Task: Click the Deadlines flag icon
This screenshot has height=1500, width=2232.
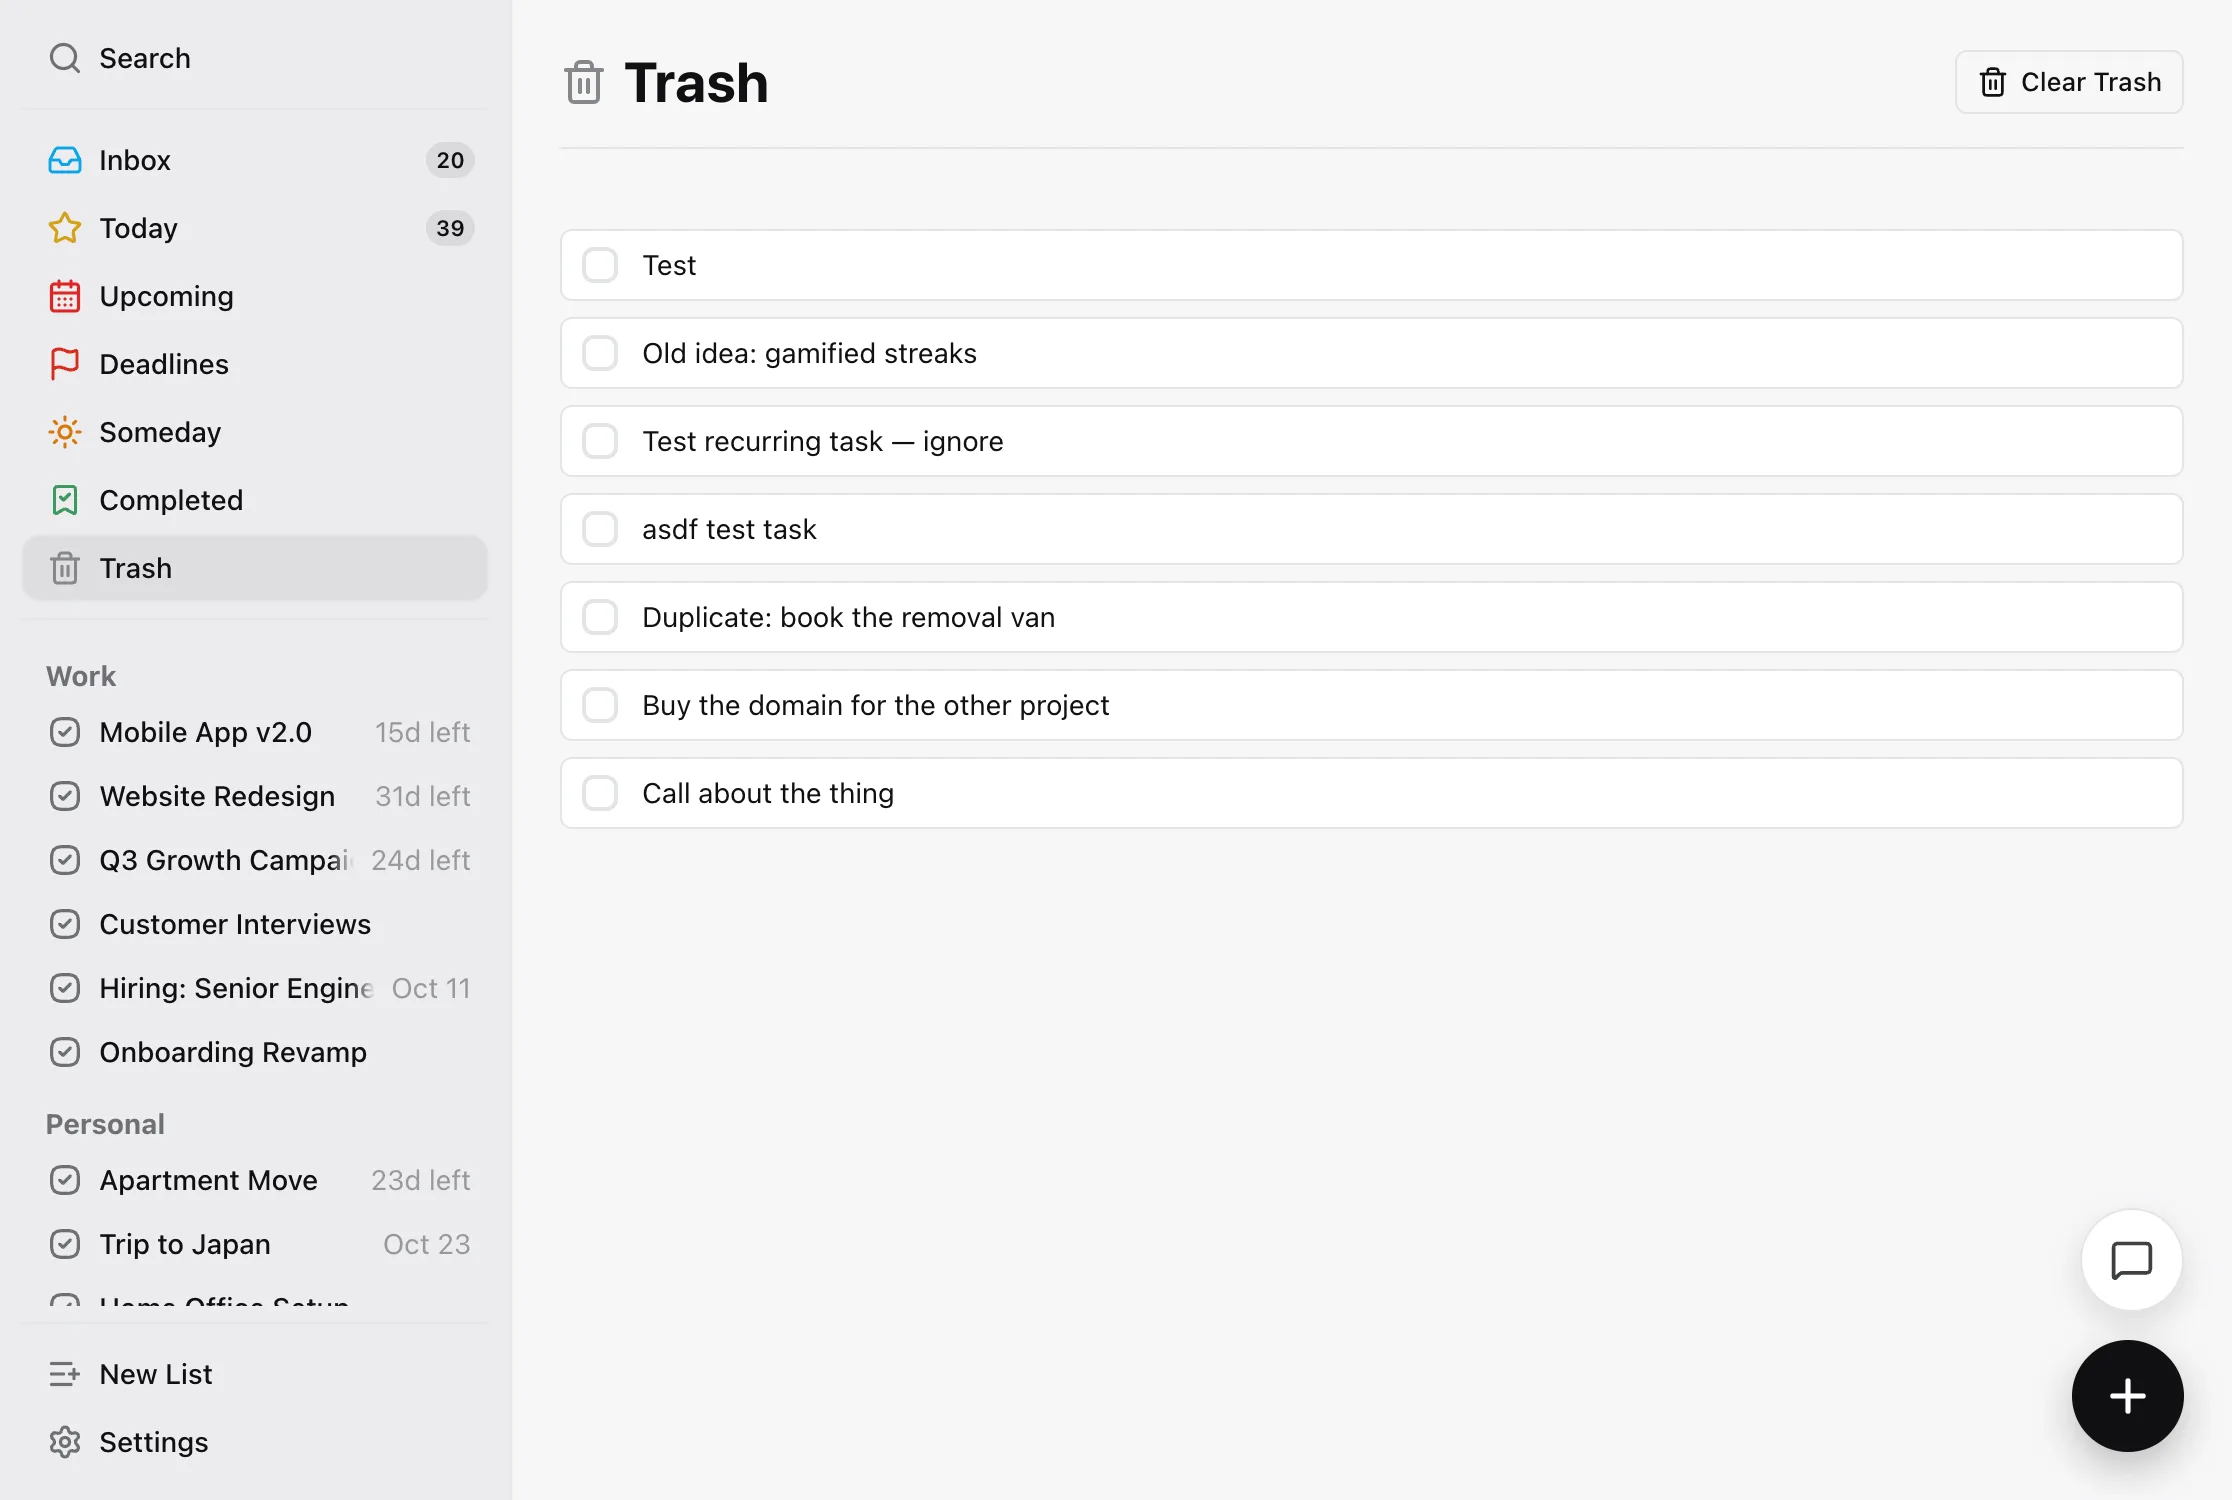Action: click(65, 364)
